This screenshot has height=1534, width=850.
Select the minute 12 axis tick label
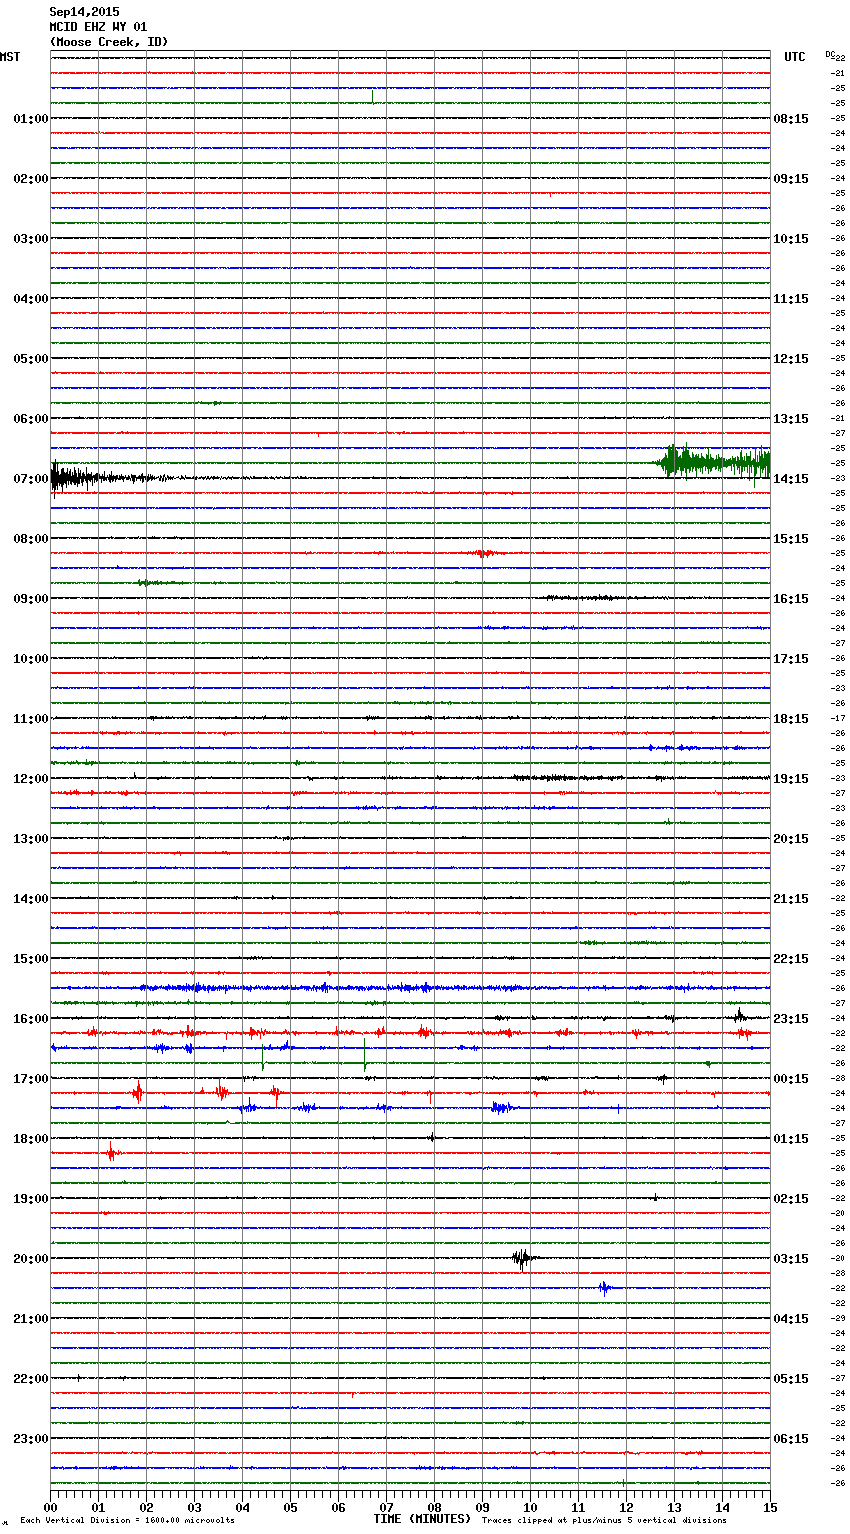[x=626, y=1507]
